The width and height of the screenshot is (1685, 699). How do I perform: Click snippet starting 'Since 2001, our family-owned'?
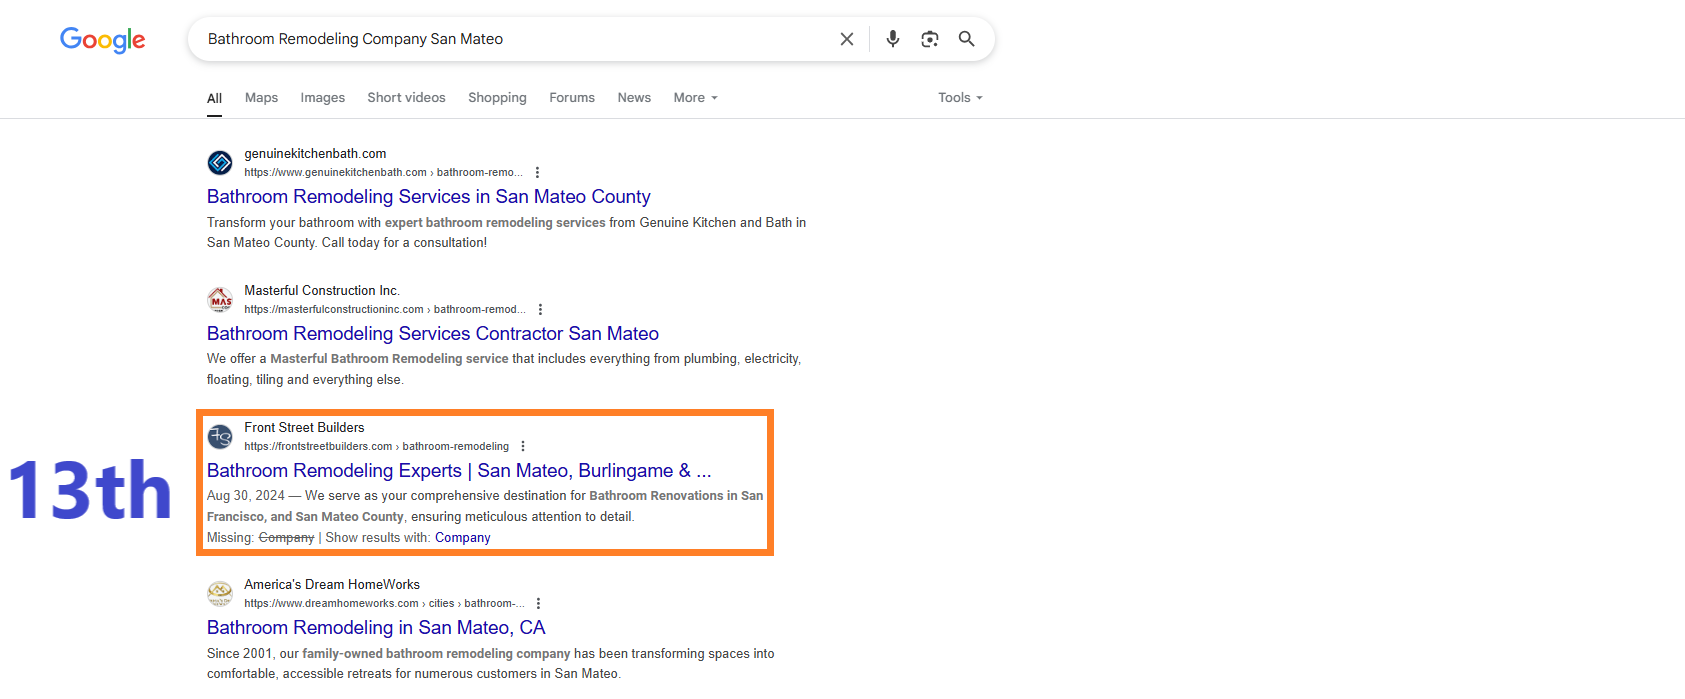491,664
